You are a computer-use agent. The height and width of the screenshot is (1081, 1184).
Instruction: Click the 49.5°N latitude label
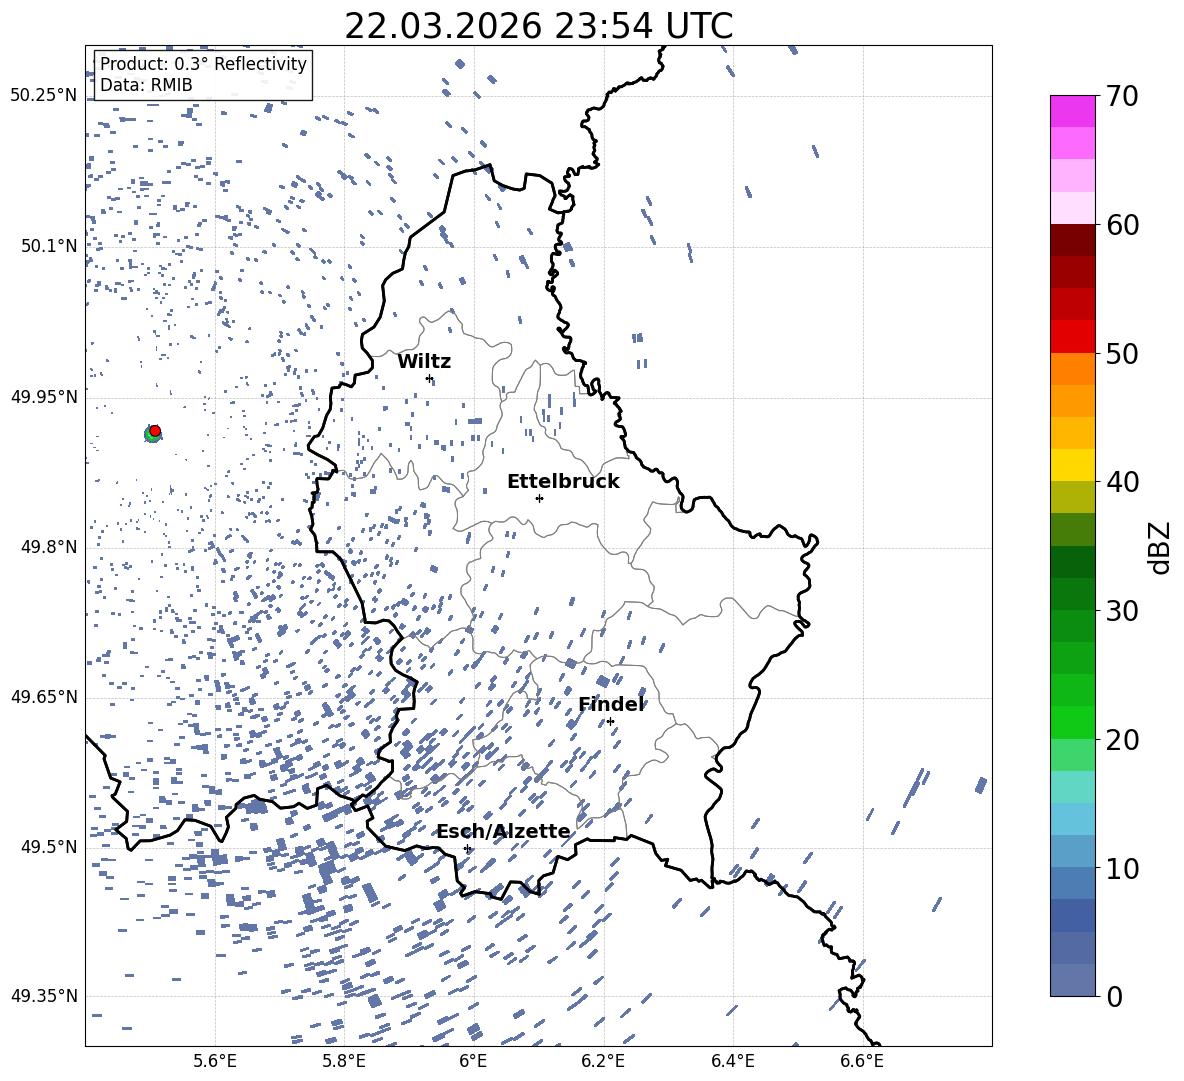[x=48, y=847]
